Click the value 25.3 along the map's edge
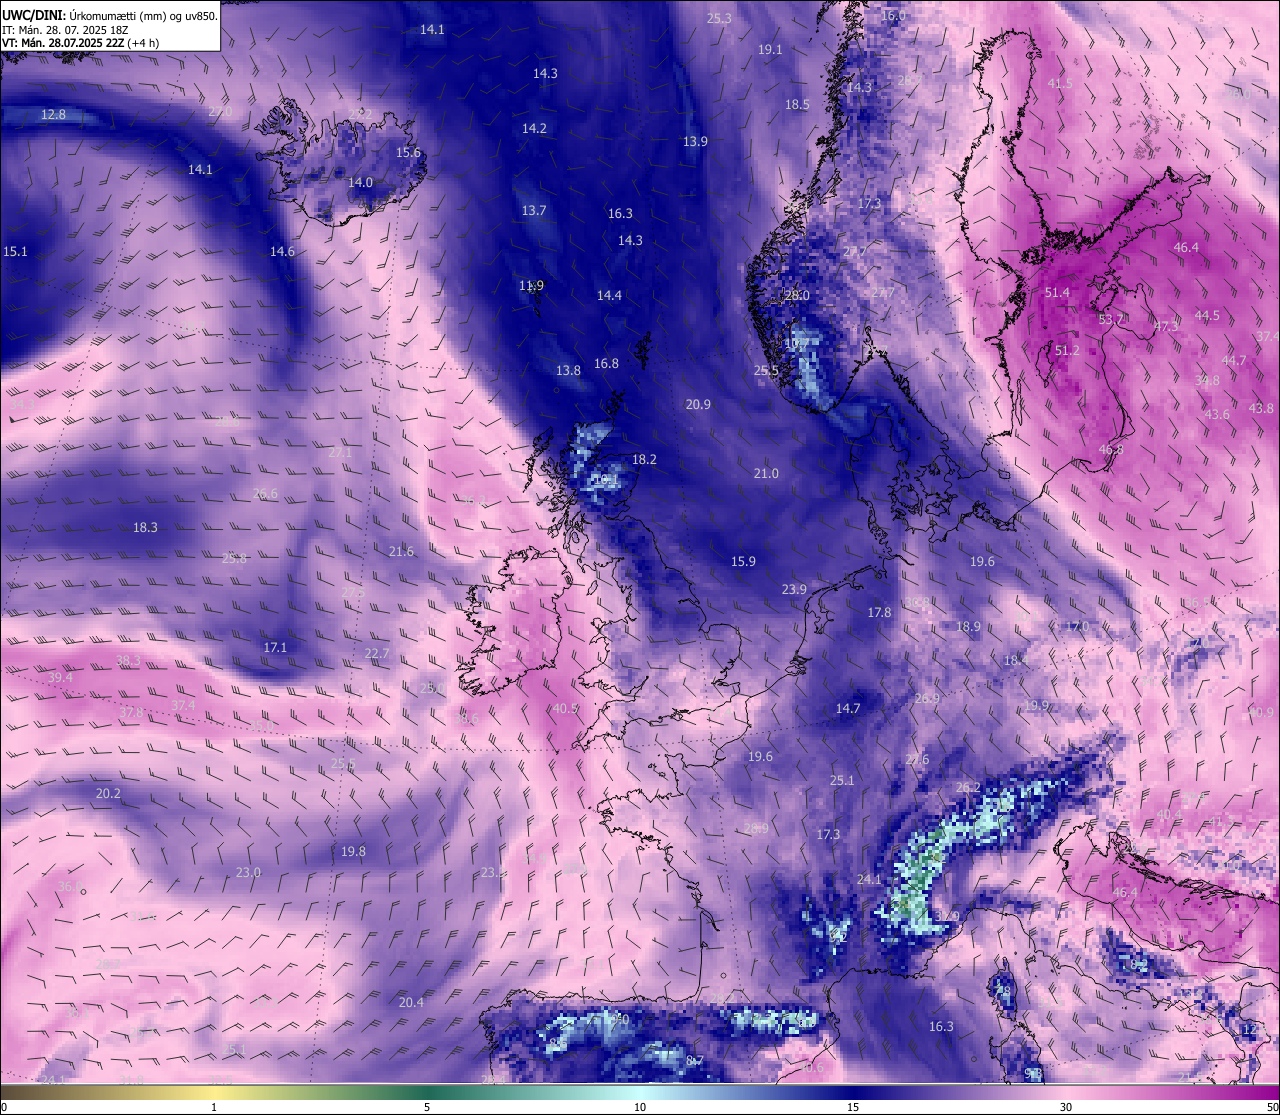This screenshot has width=1280, height=1115. point(719,19)
